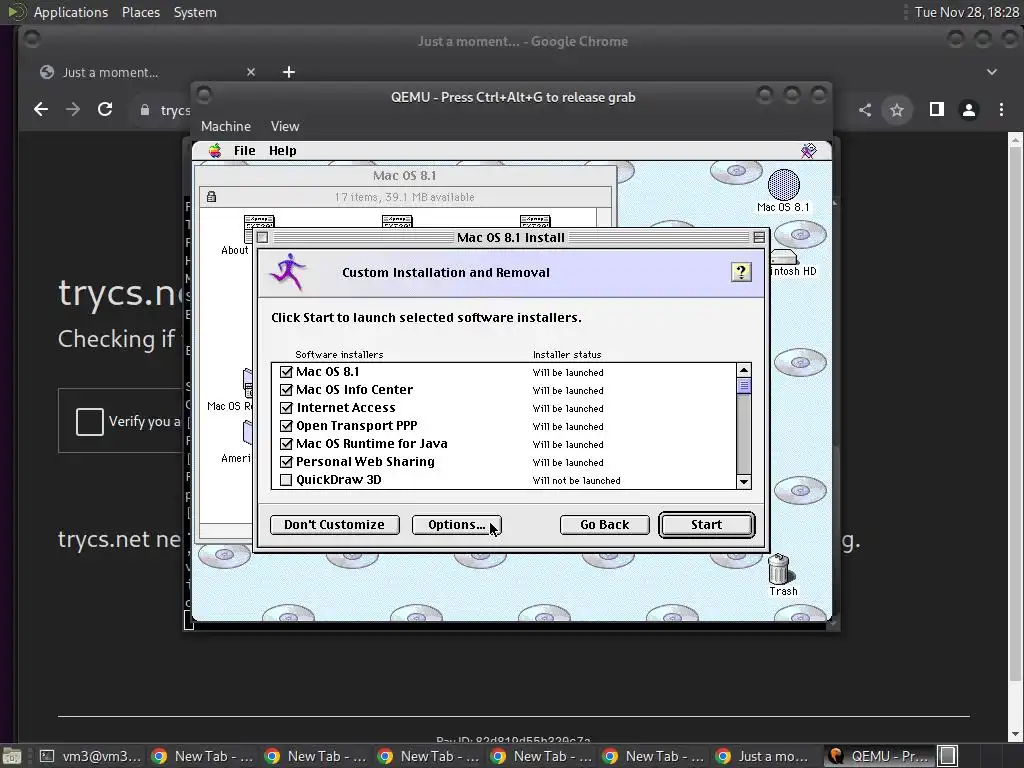1024x768 pixels.
Task: Open Chrome profile icon
Action: [x=968, y=110]
